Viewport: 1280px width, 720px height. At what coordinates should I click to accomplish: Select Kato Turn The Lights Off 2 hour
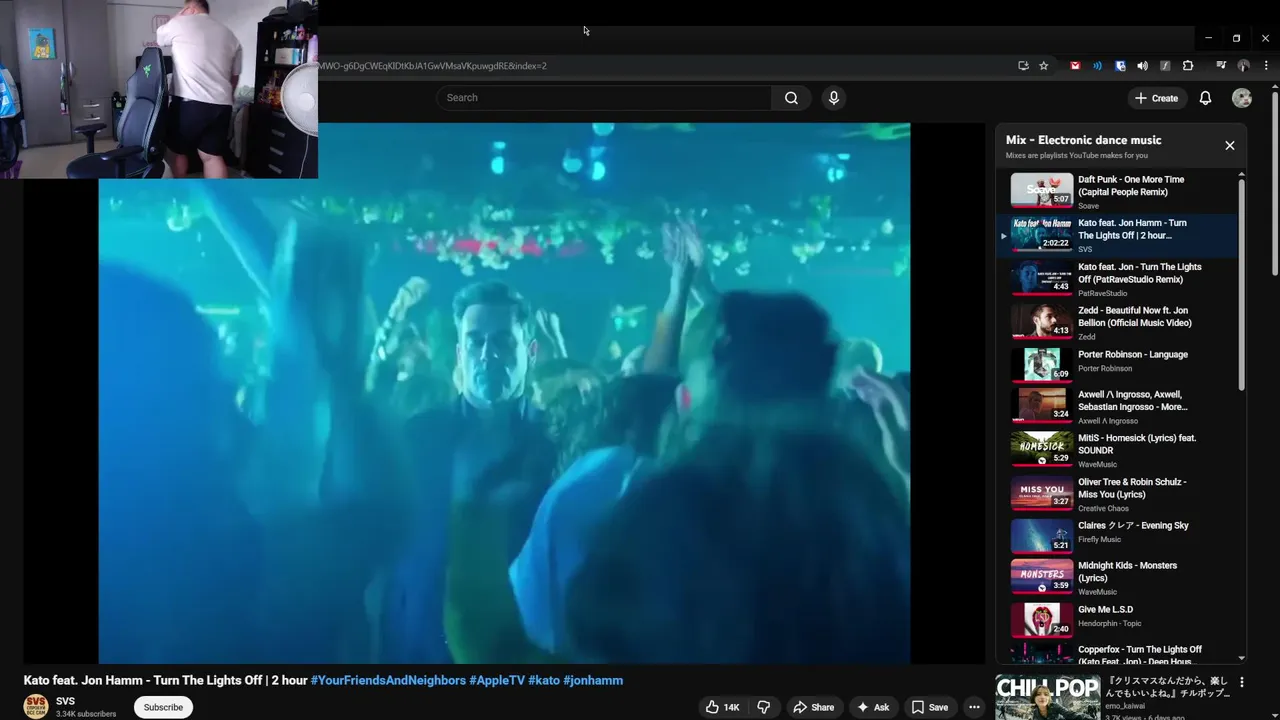point(1118,235)
